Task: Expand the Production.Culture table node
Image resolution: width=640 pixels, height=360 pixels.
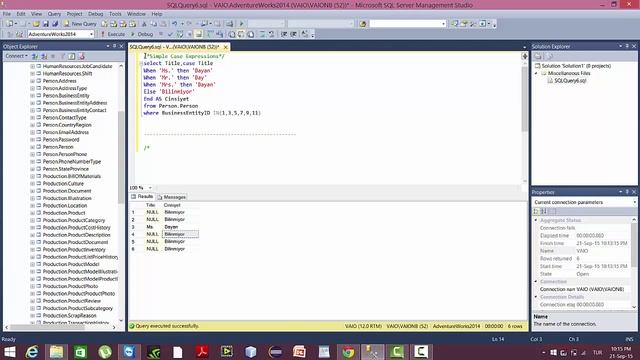Action: [x=32, y=184]
